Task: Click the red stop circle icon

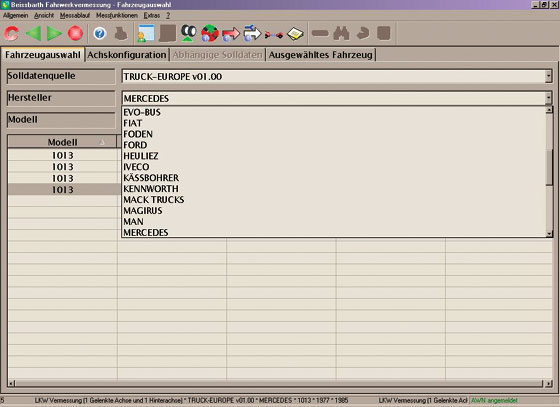Action: coord(75,34)
